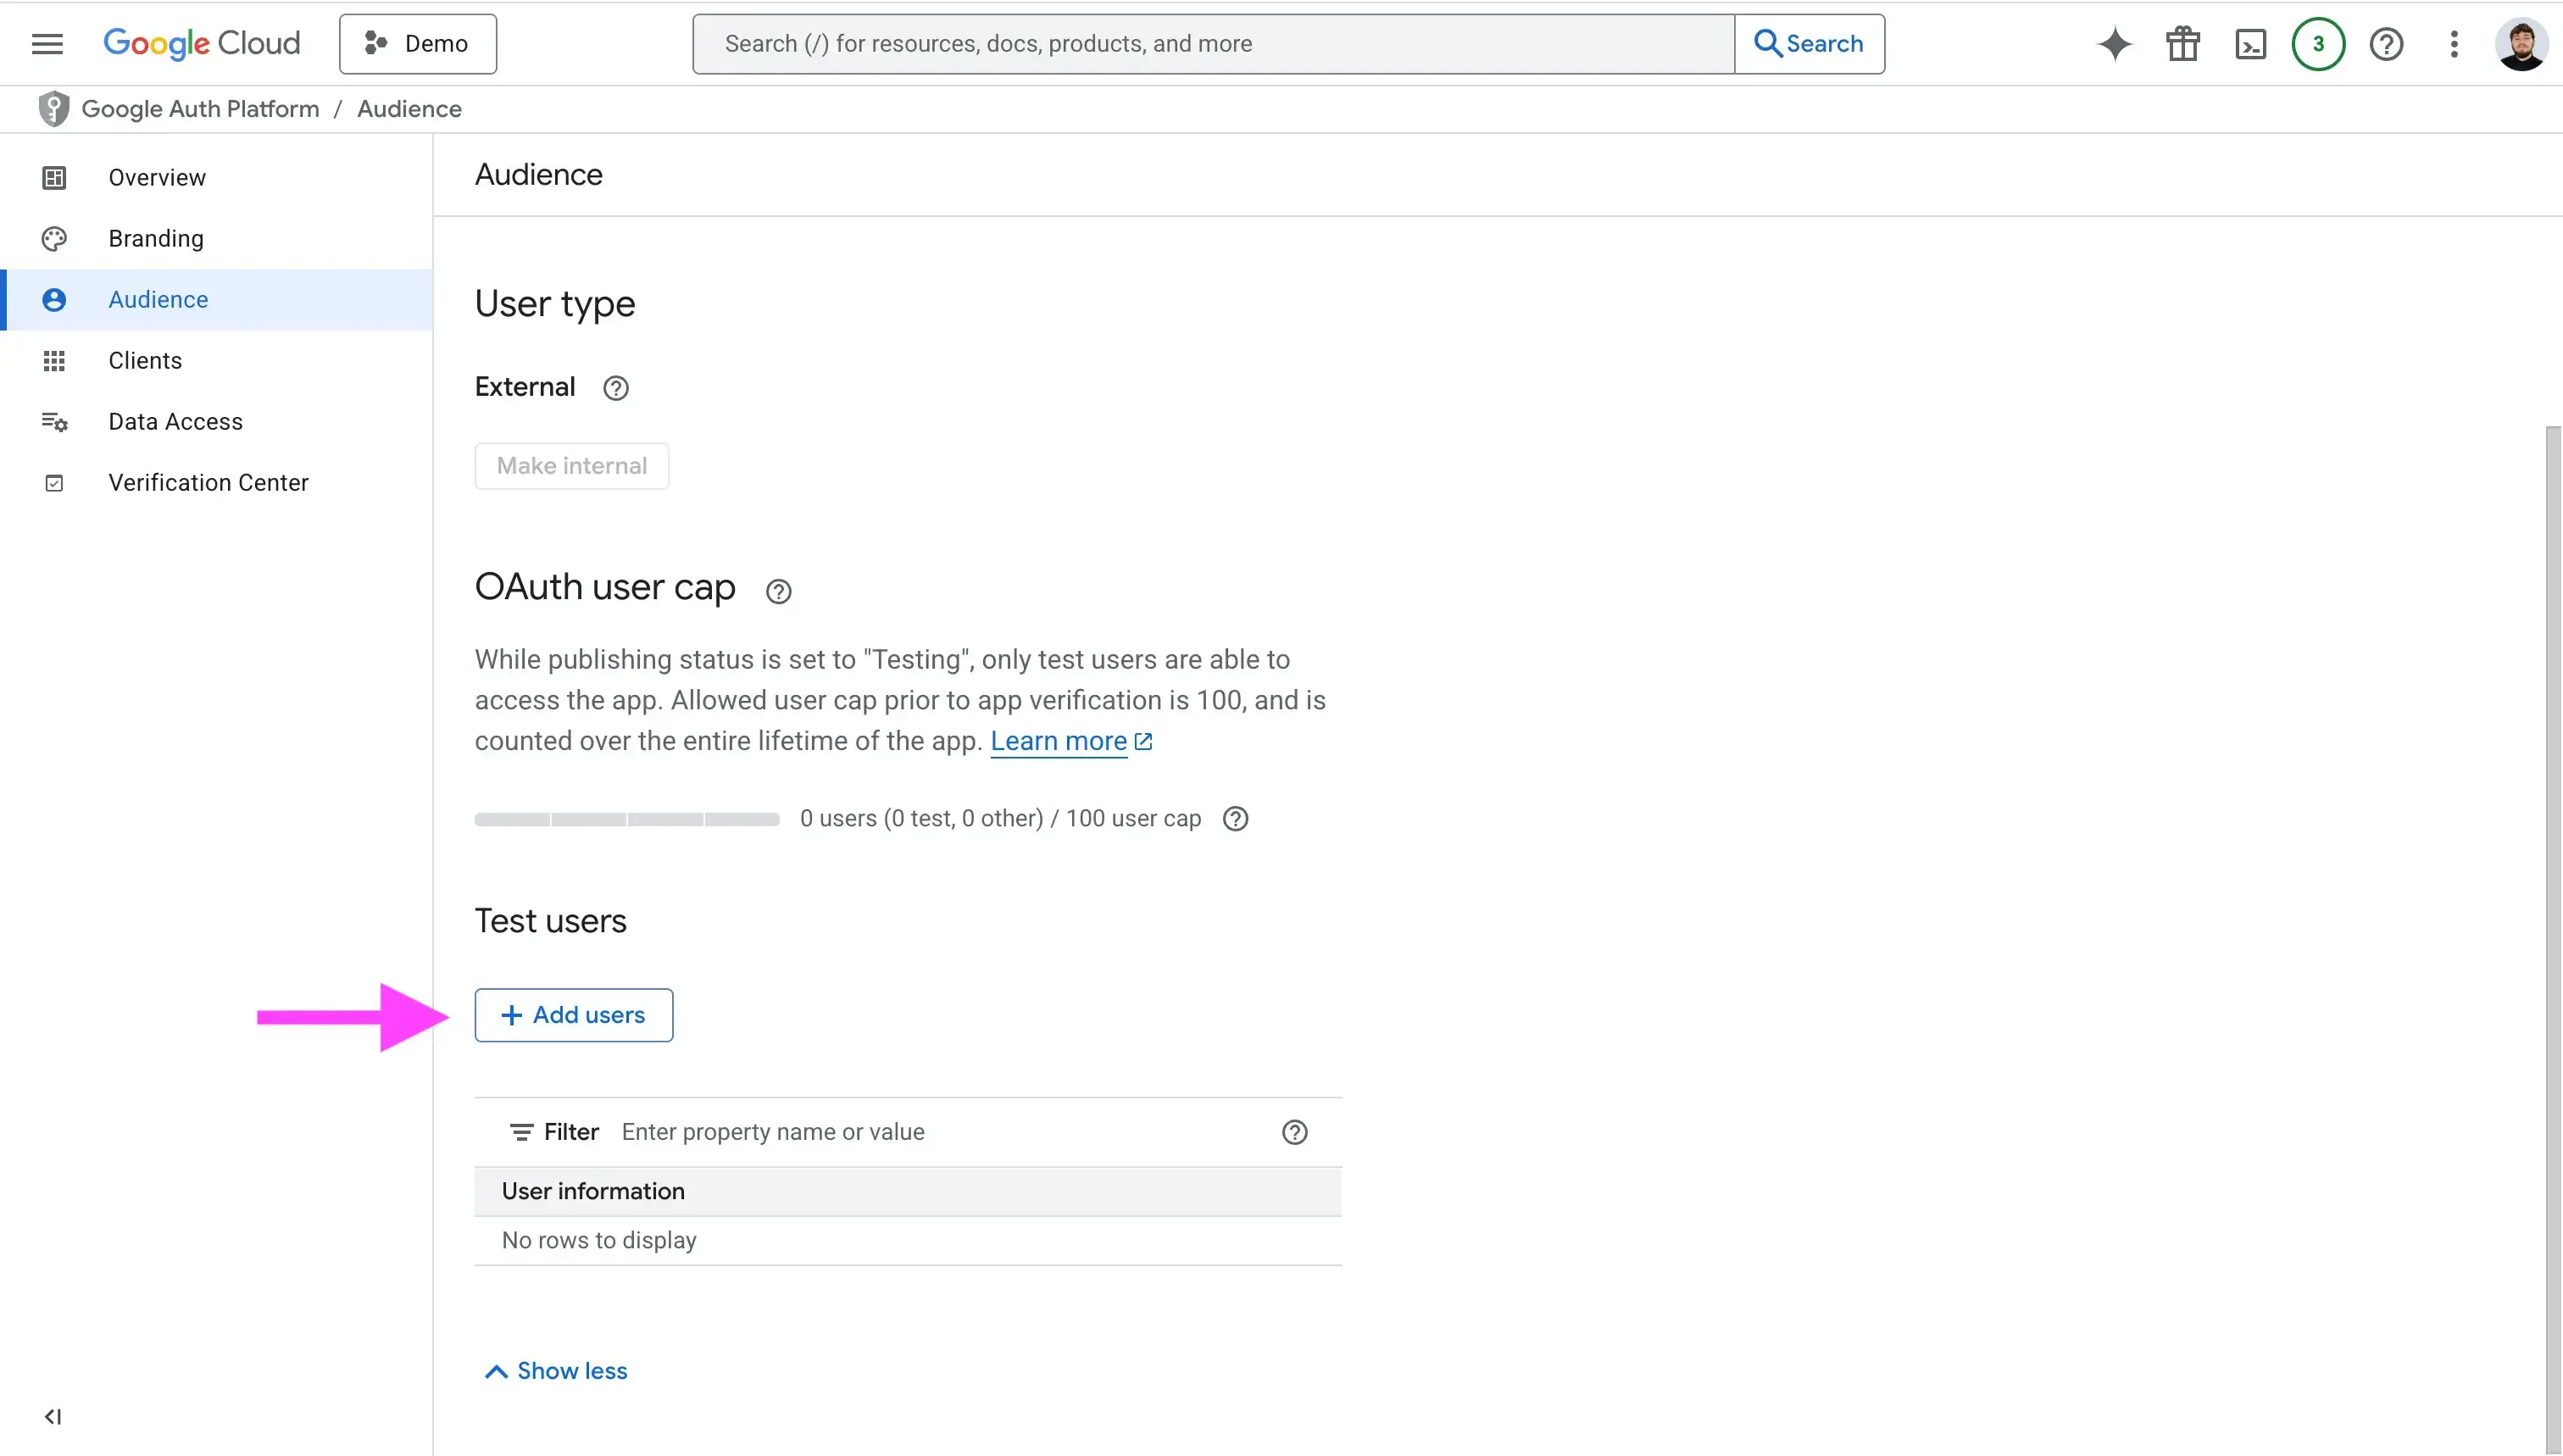Screen dimensions: 2563x1456
Task: Click the Make internal button
Action: tap(571, 465)
